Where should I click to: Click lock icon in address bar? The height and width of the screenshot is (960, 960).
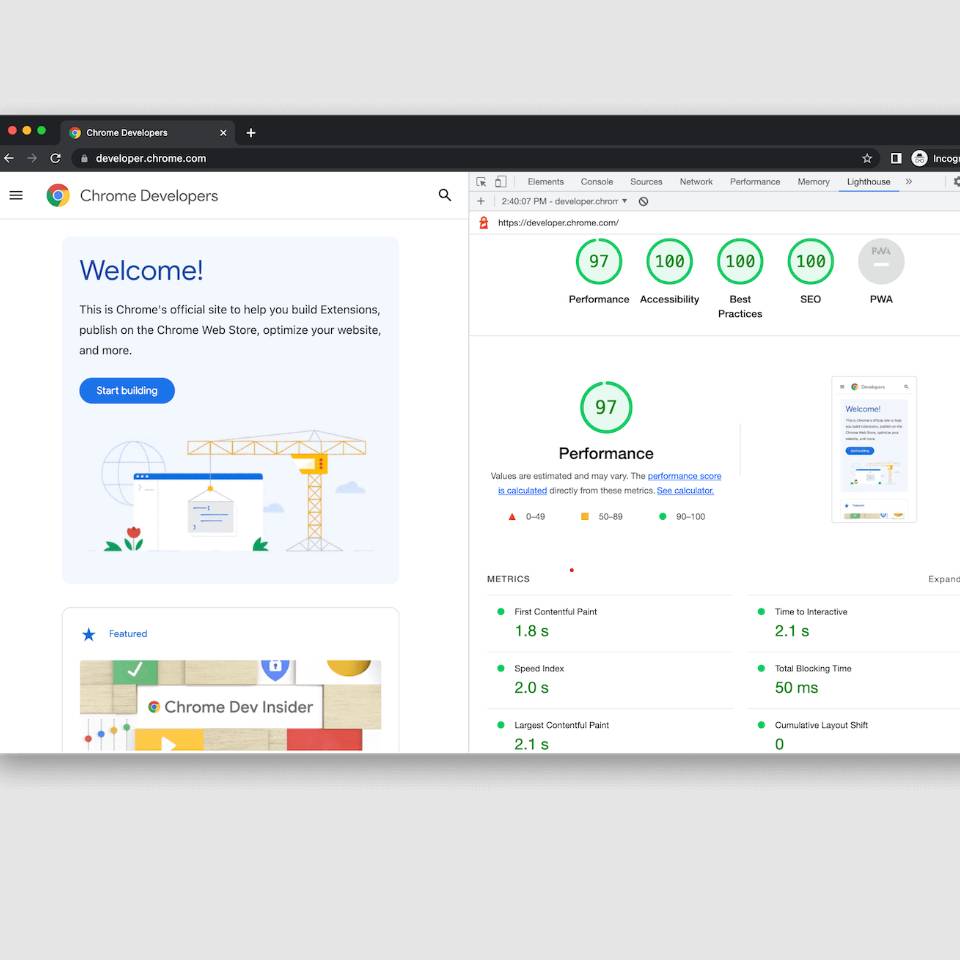pyautogui.click(x=84, y=159)
